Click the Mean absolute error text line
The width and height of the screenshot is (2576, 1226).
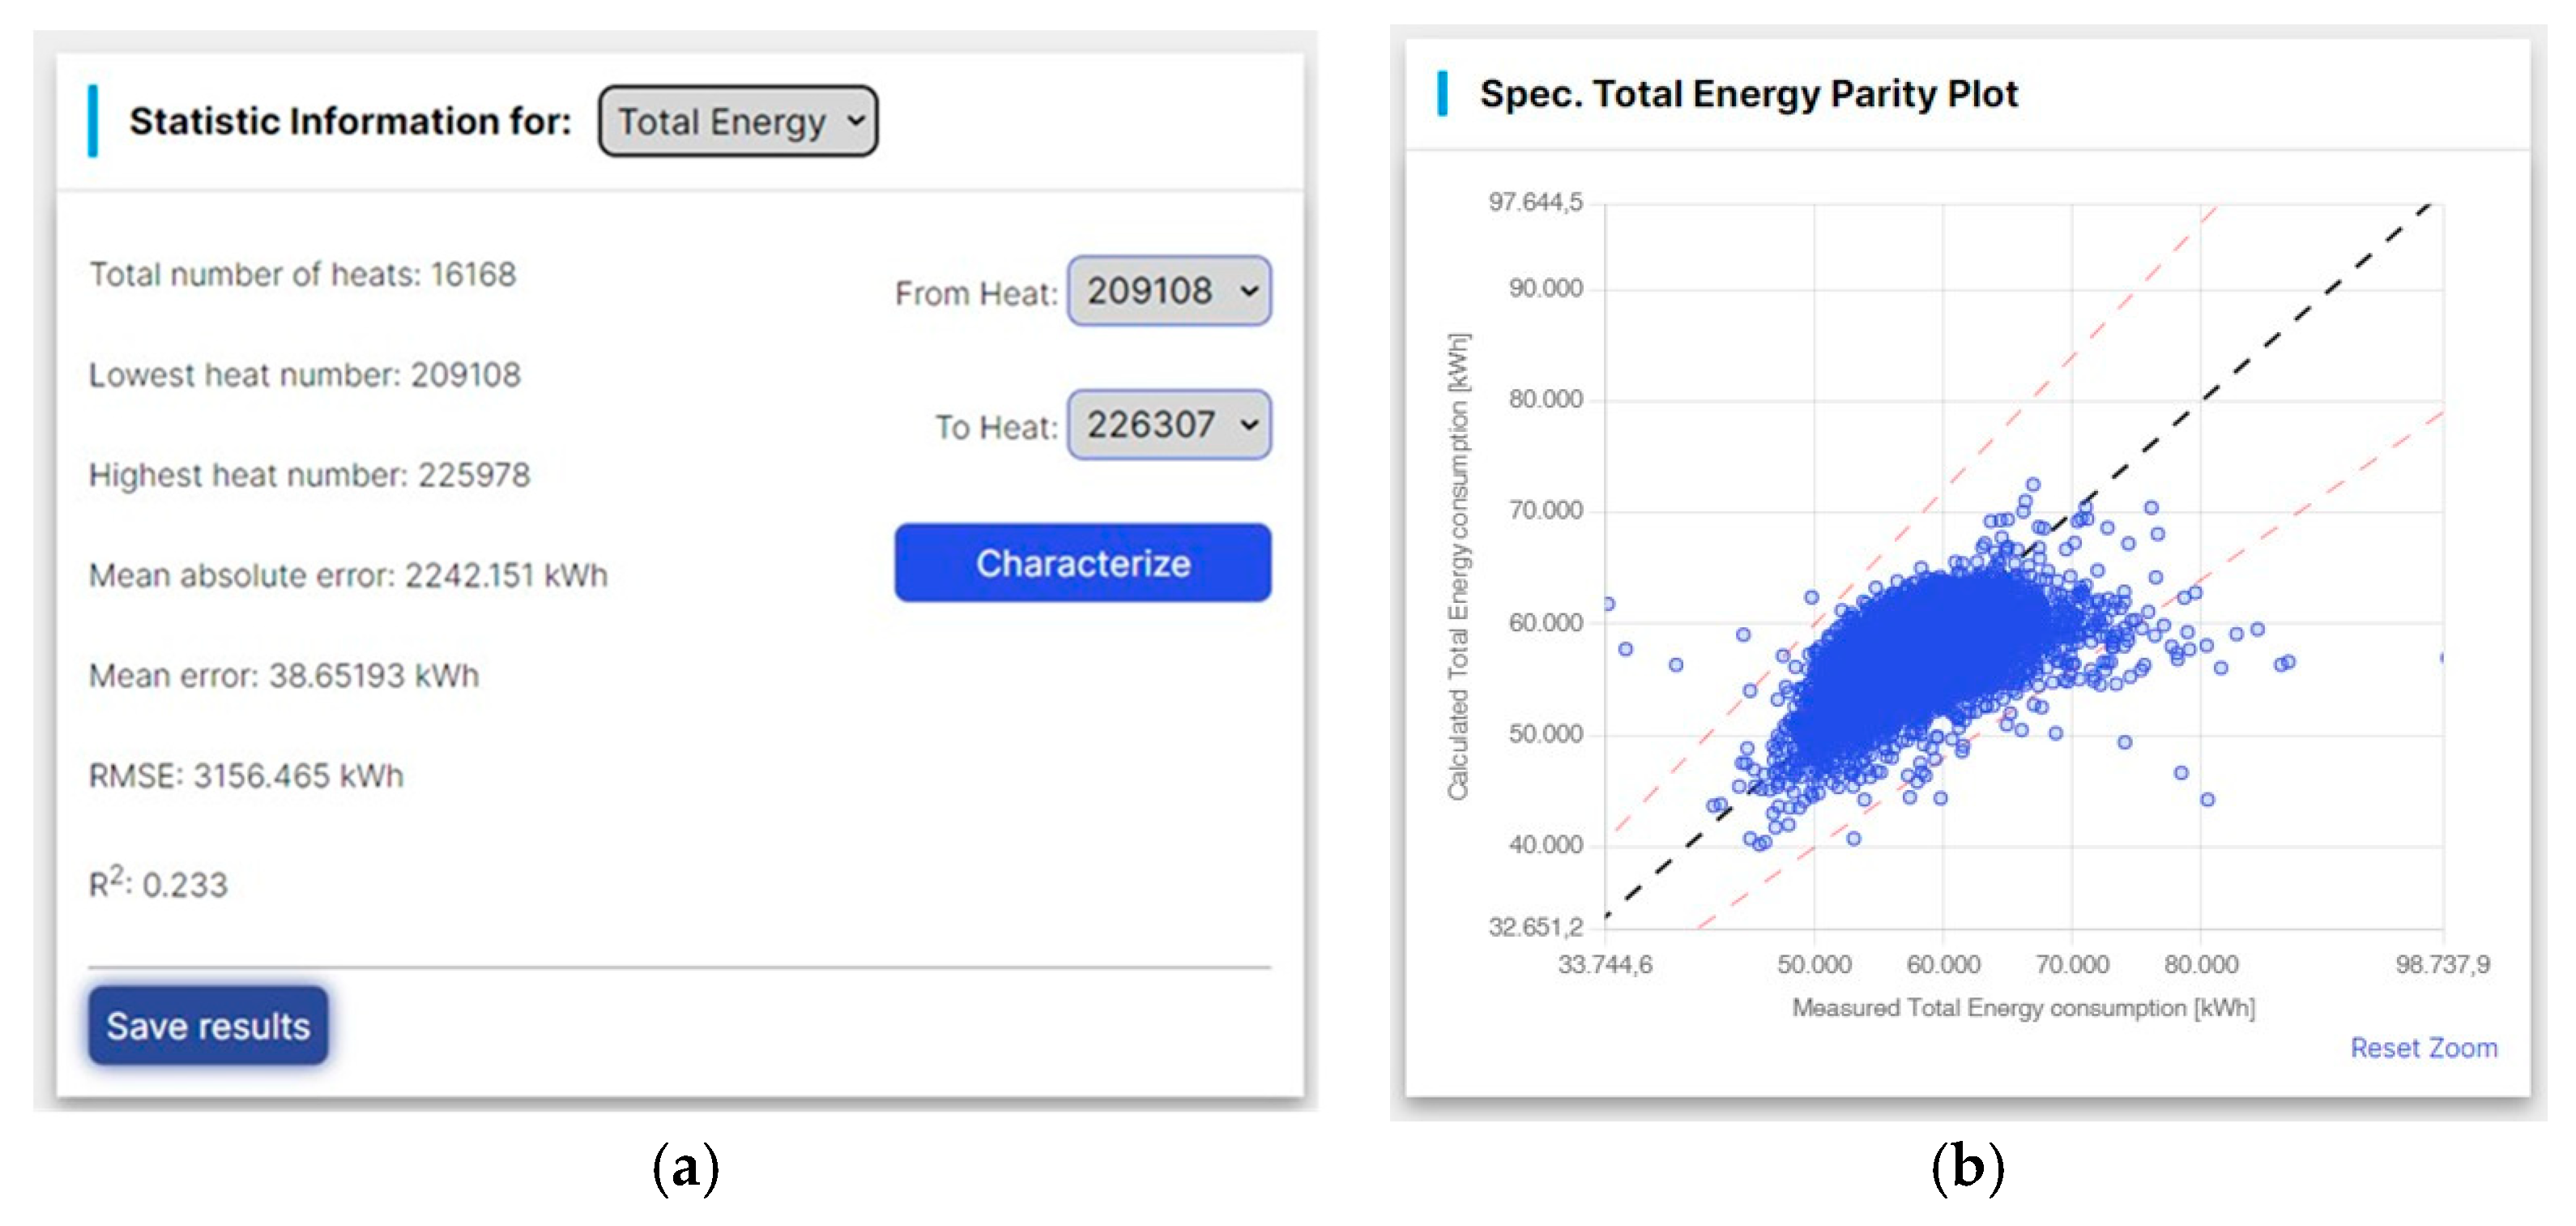(x=348, y=576)
